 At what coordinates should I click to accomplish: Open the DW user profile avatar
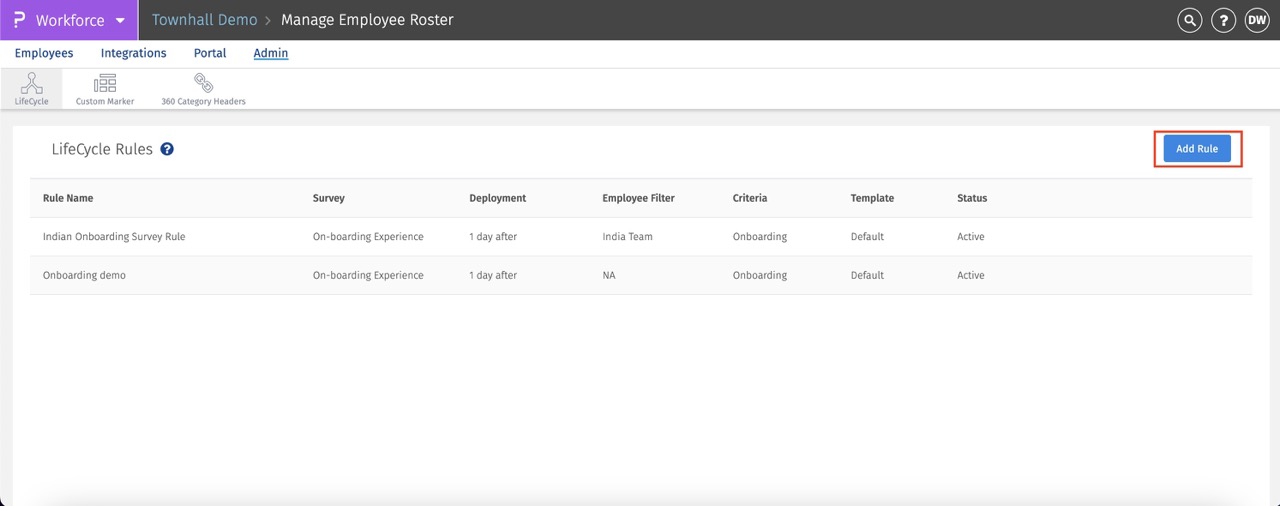(x=1257, y=20)
